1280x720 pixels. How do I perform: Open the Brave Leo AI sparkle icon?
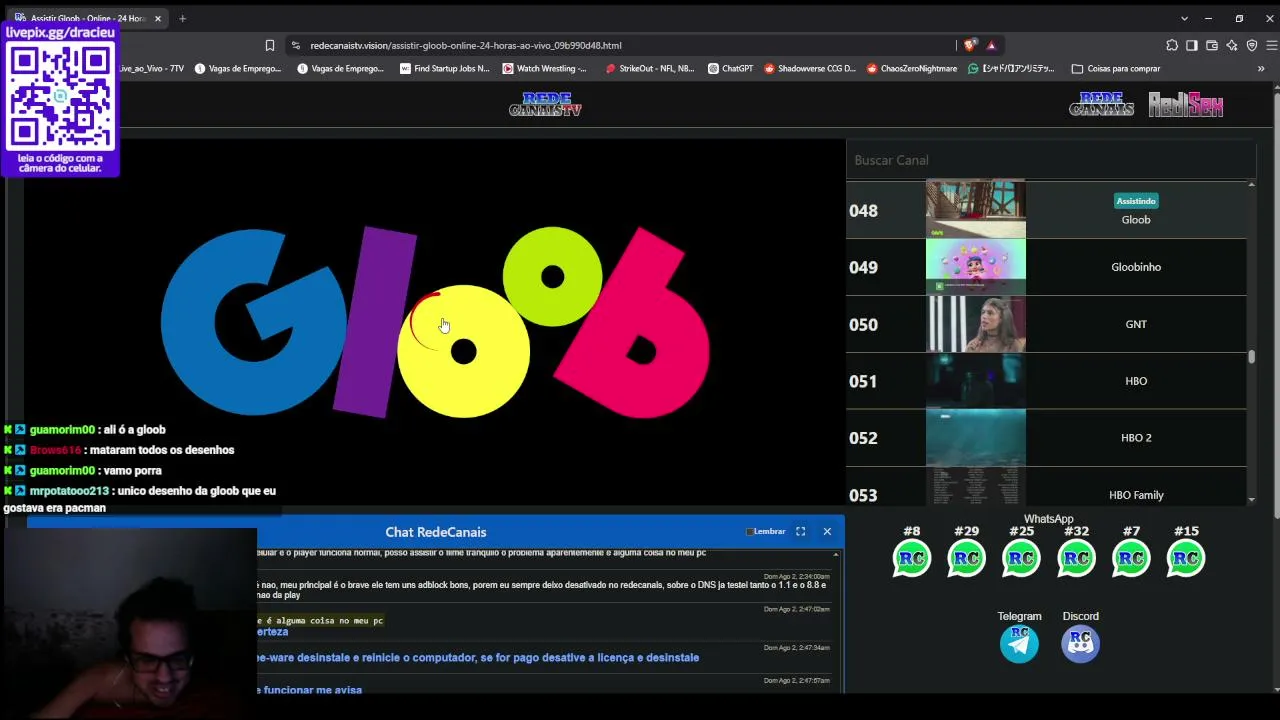[x=1232, y=45]
